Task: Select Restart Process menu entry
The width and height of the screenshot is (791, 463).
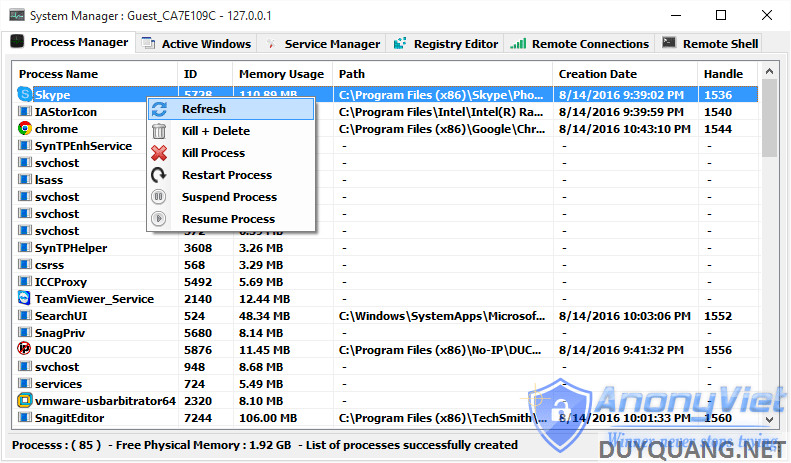Action: click(231, 175)
